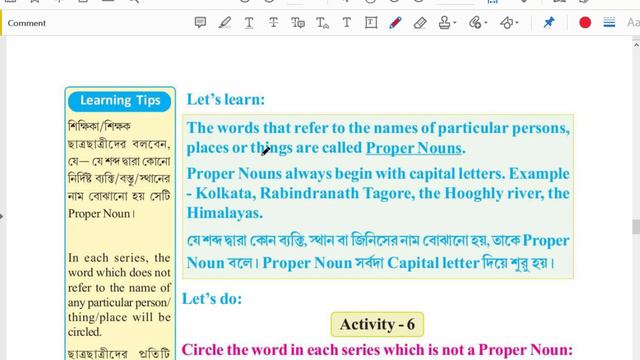Viewport: 640px width, 360px height.
Task: Select the Highlight text tool
Action: coord(224,22)
